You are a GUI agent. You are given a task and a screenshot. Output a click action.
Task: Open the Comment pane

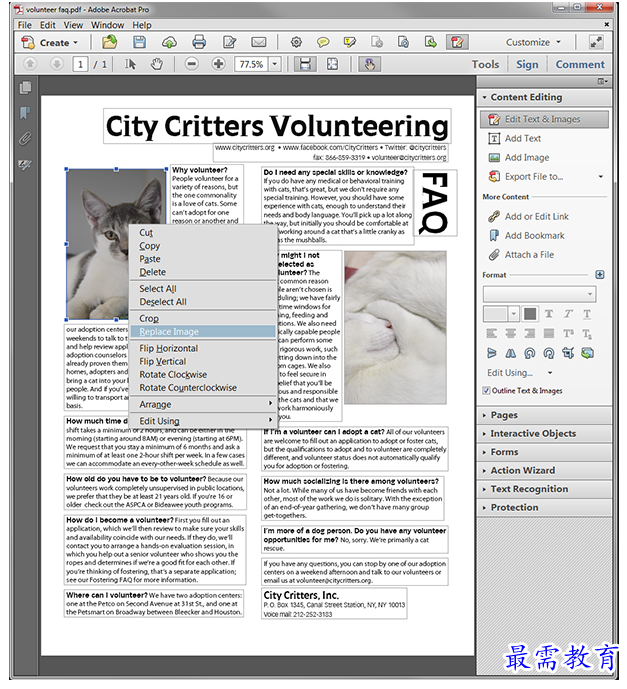[x=580, y=65]
